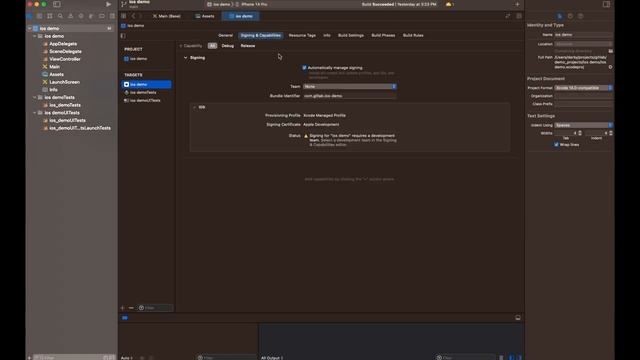Collapse the iOS signing subsection
This screenshot has width=640, height=360.
tap(195, 107)
